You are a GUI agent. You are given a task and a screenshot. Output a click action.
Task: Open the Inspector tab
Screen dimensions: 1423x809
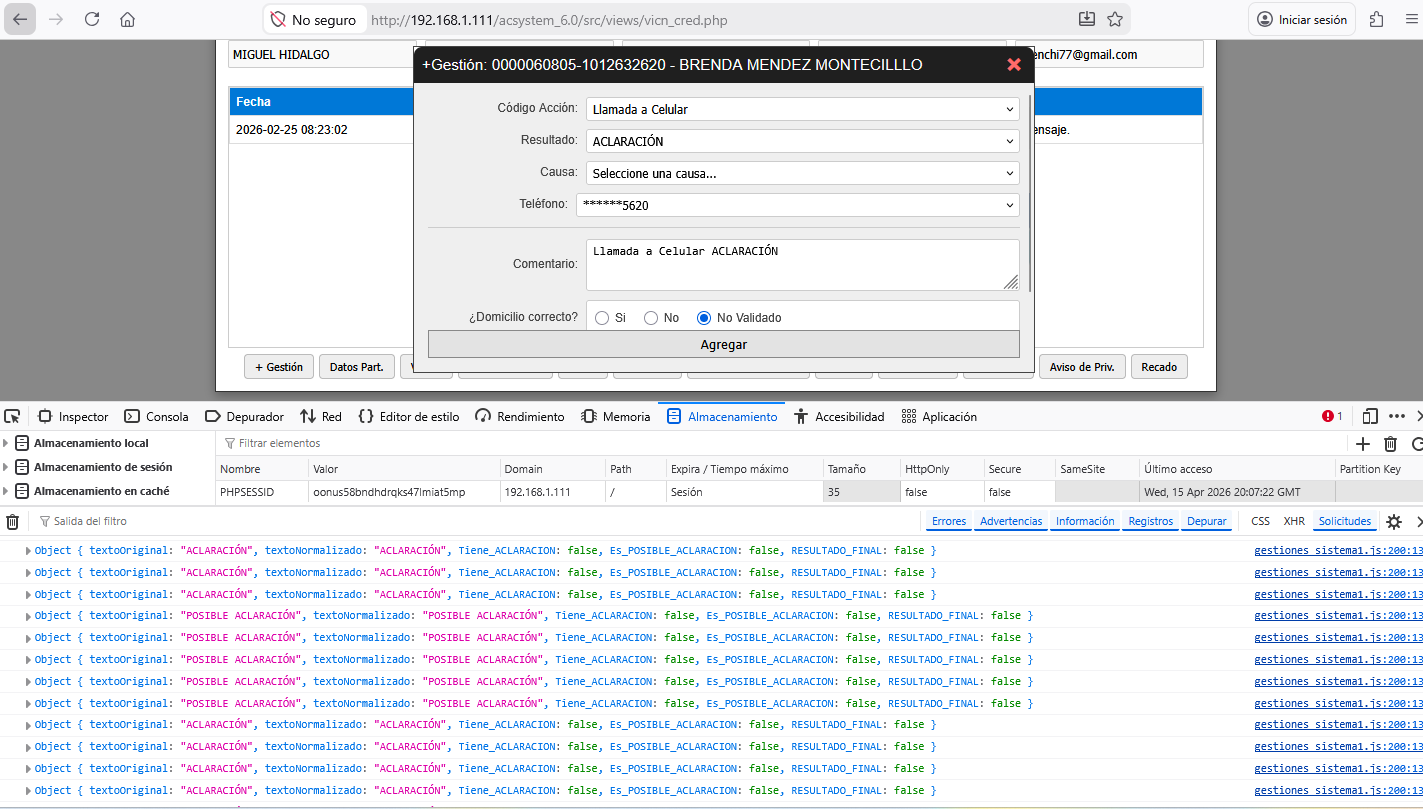73,416
